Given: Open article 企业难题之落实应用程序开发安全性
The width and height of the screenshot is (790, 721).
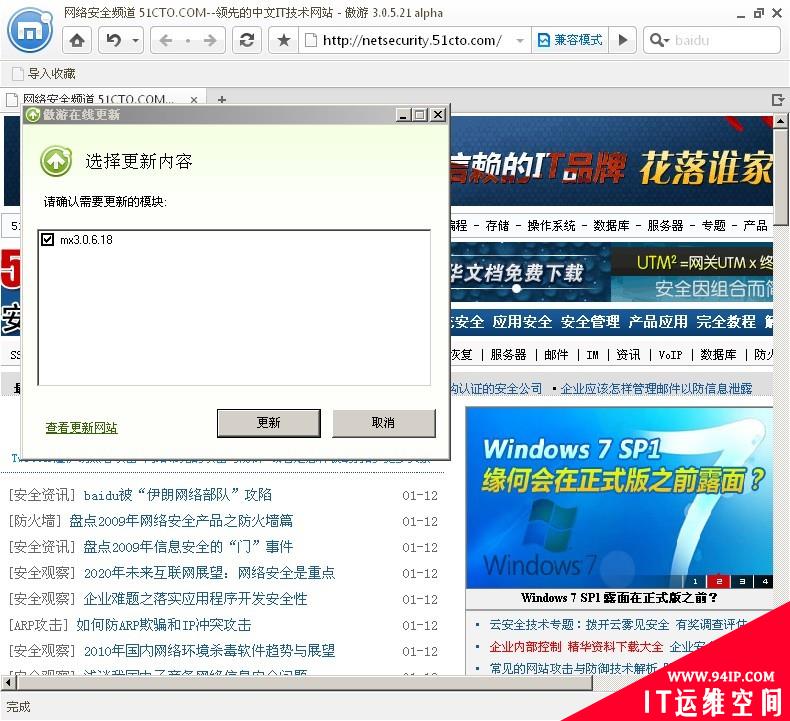Looking at the screenshot, I should [x=195, y=599].
